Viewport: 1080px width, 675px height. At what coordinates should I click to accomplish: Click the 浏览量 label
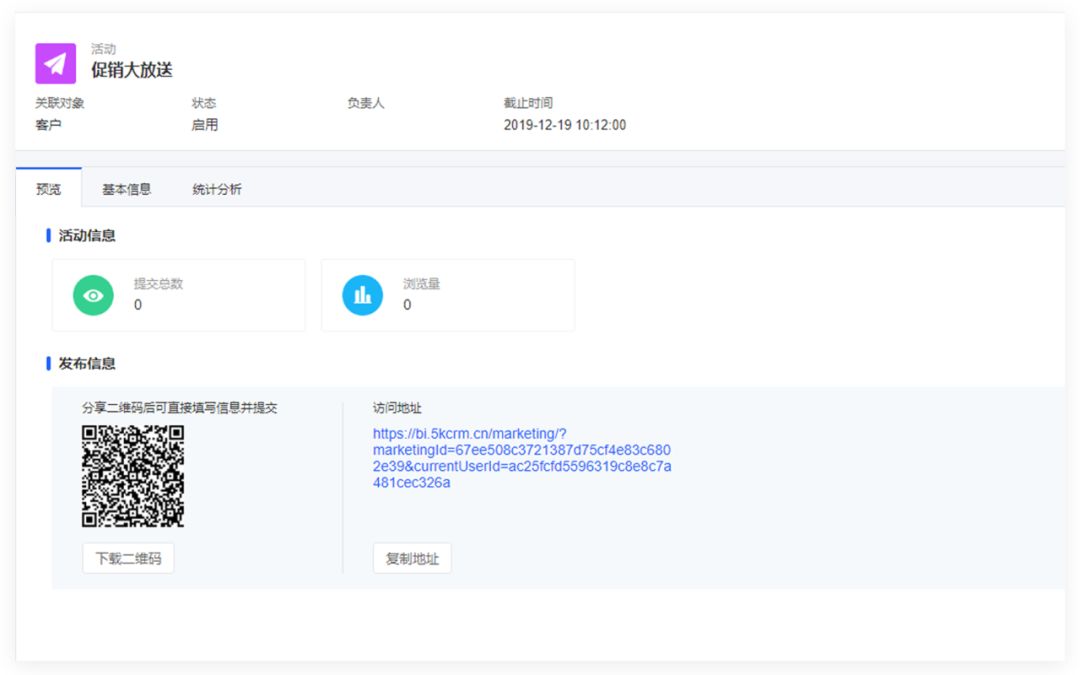click(x=422, y=284)
